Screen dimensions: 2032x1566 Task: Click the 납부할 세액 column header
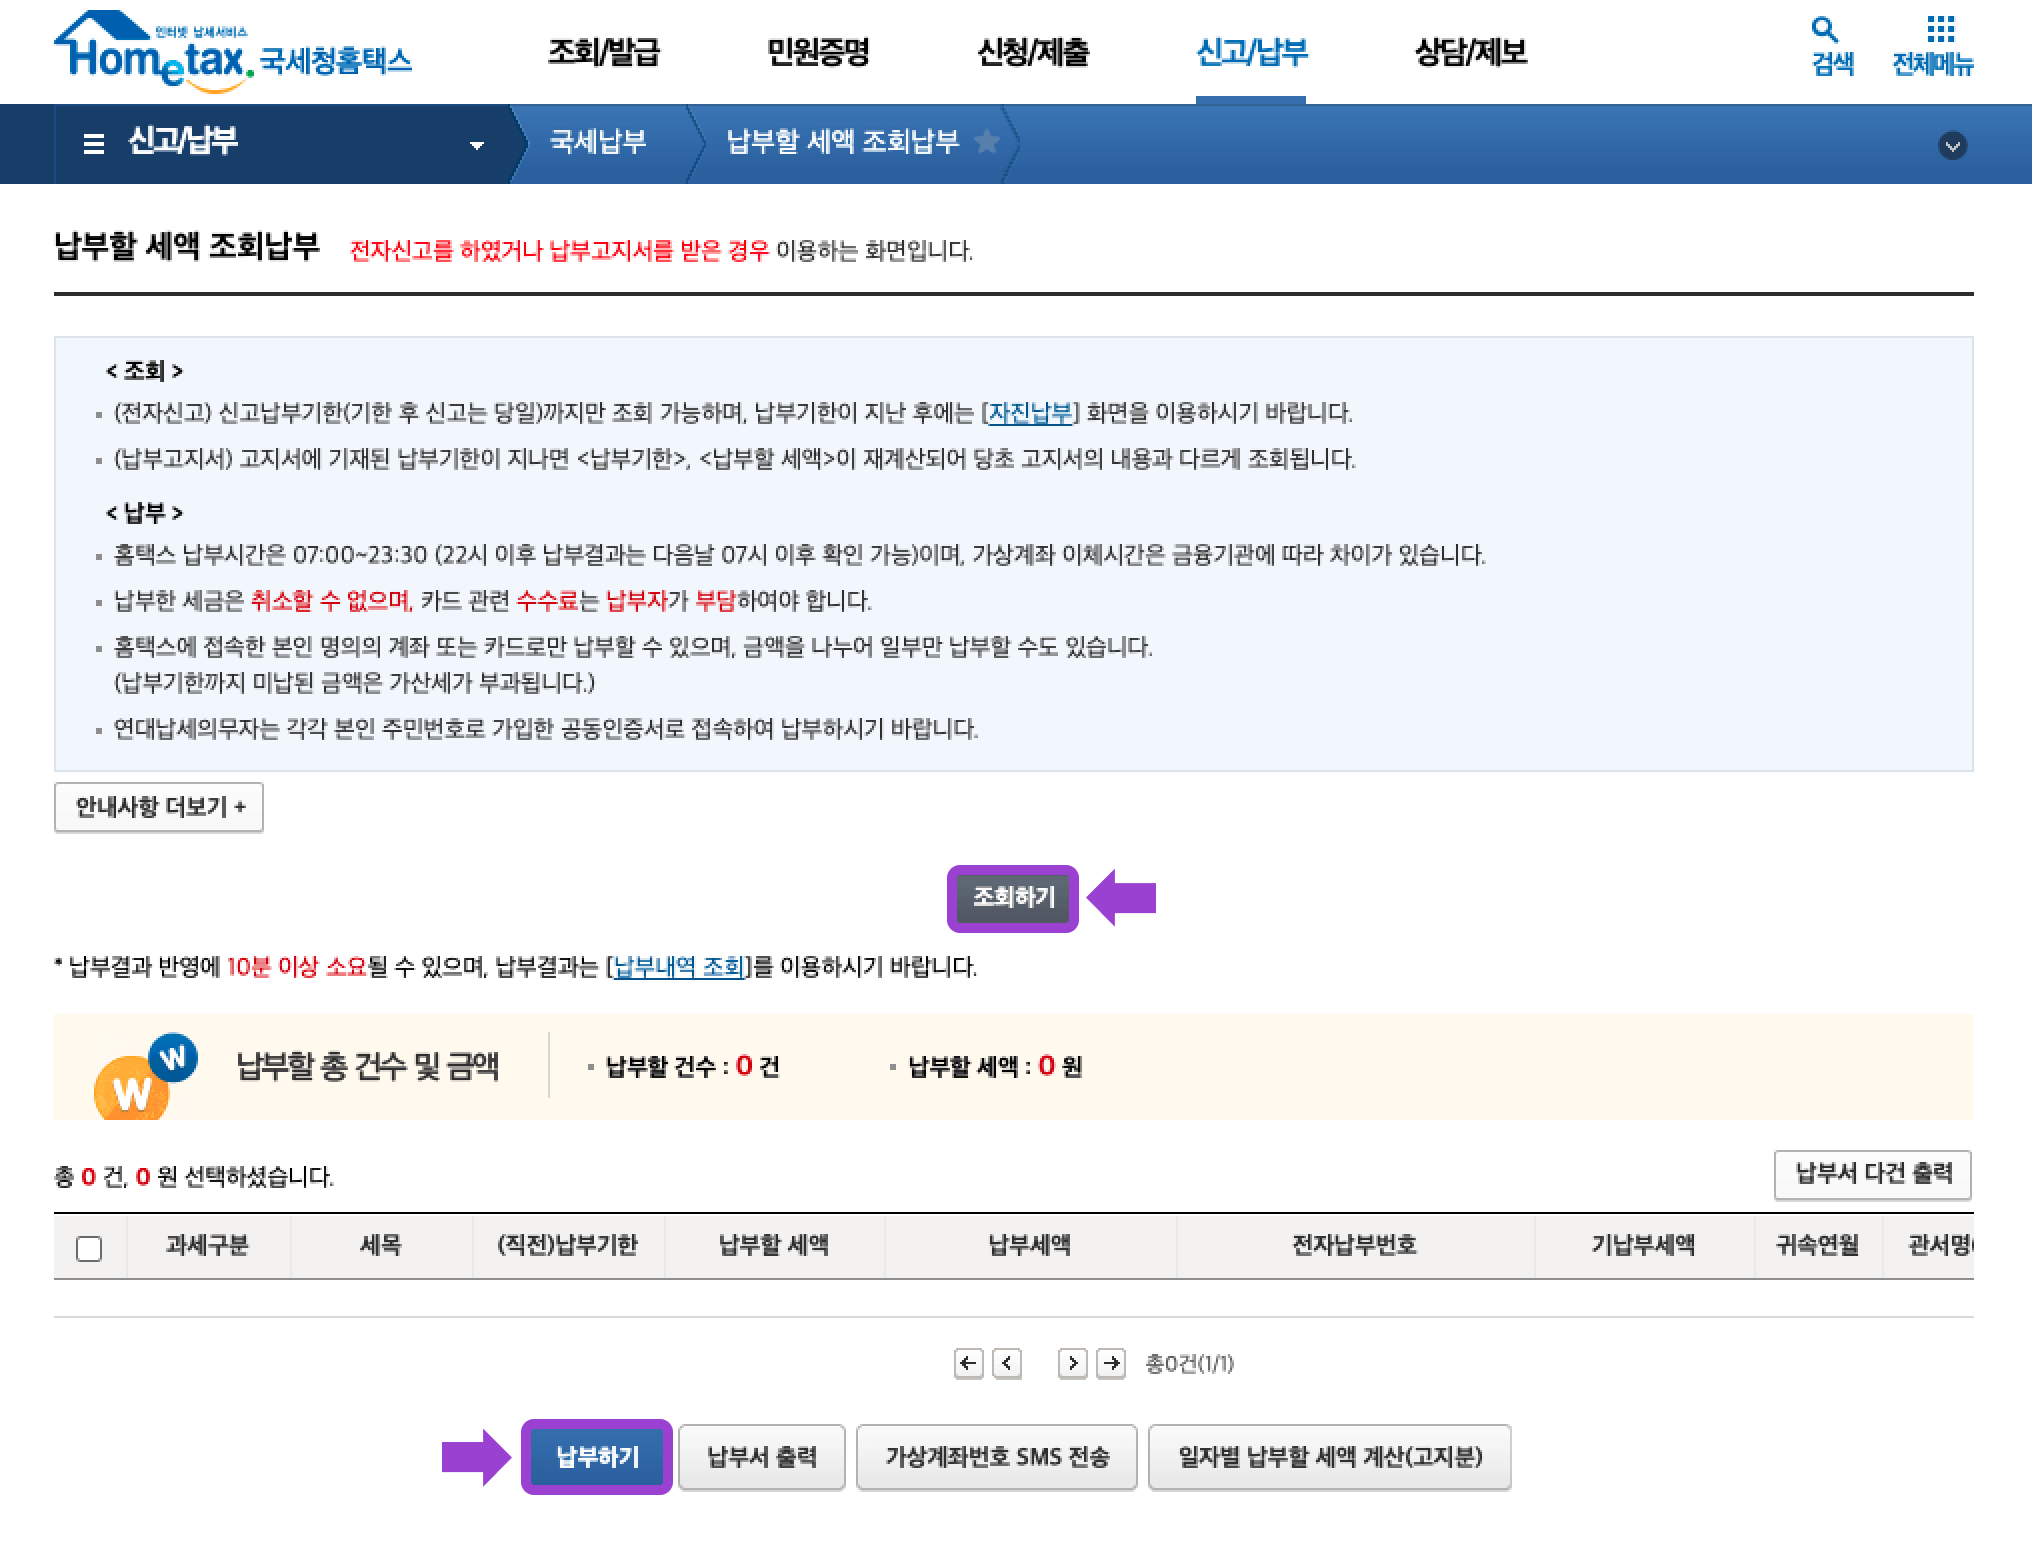coord(774,1245)
